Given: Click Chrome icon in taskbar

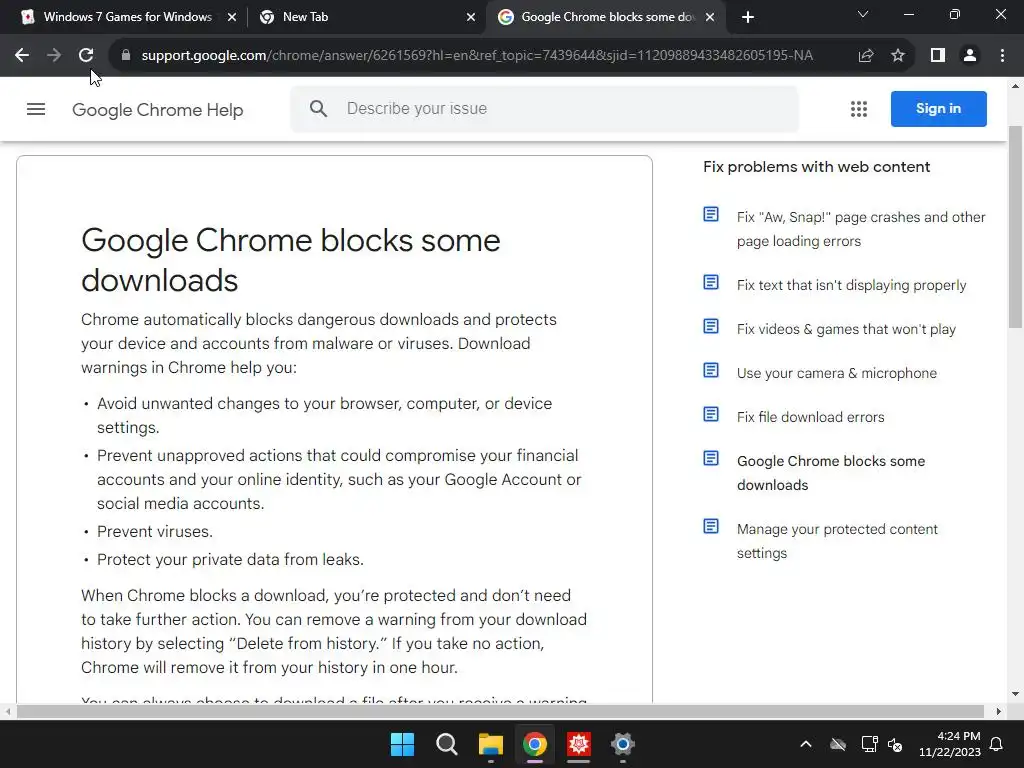Looking at the screenshot, I should tap(535, 744).
